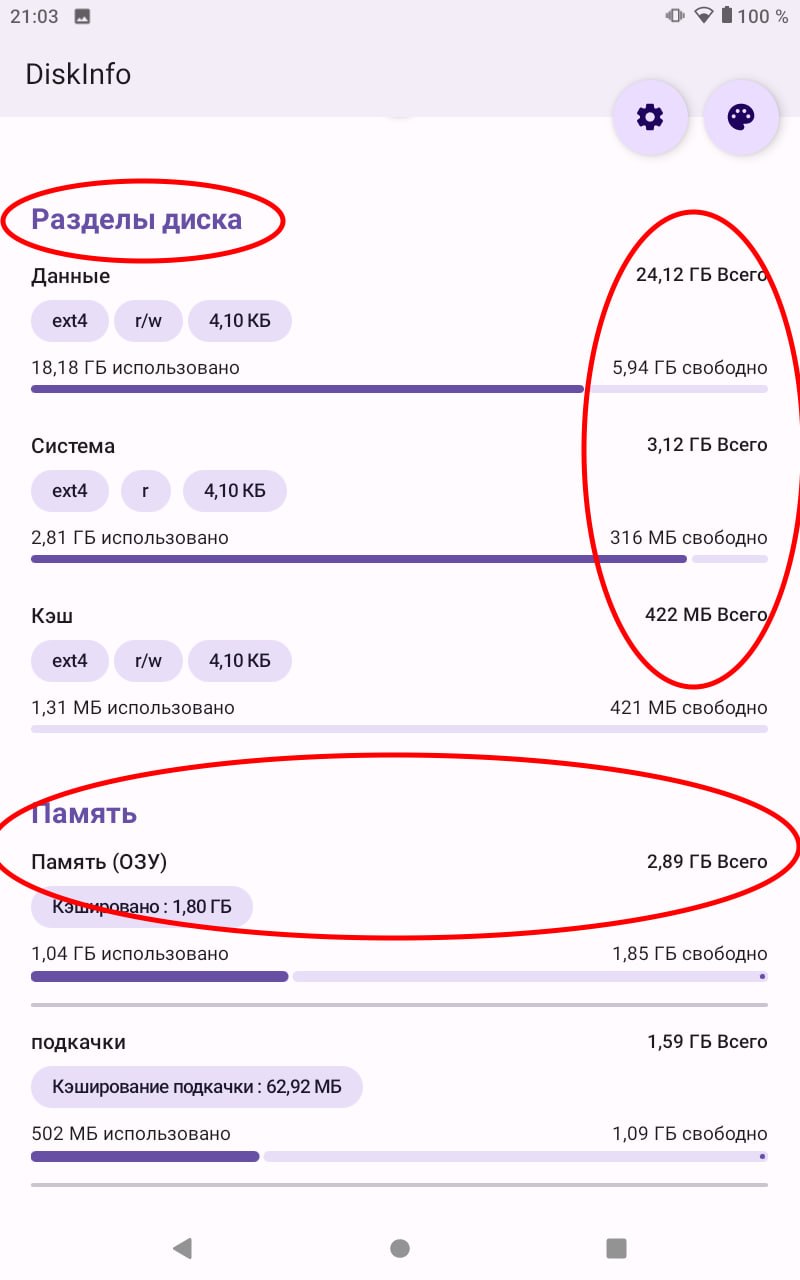
Task: Tap the Кэширование подкачки : 62,92 МБ chip
Action: (x=197, y=1087)
